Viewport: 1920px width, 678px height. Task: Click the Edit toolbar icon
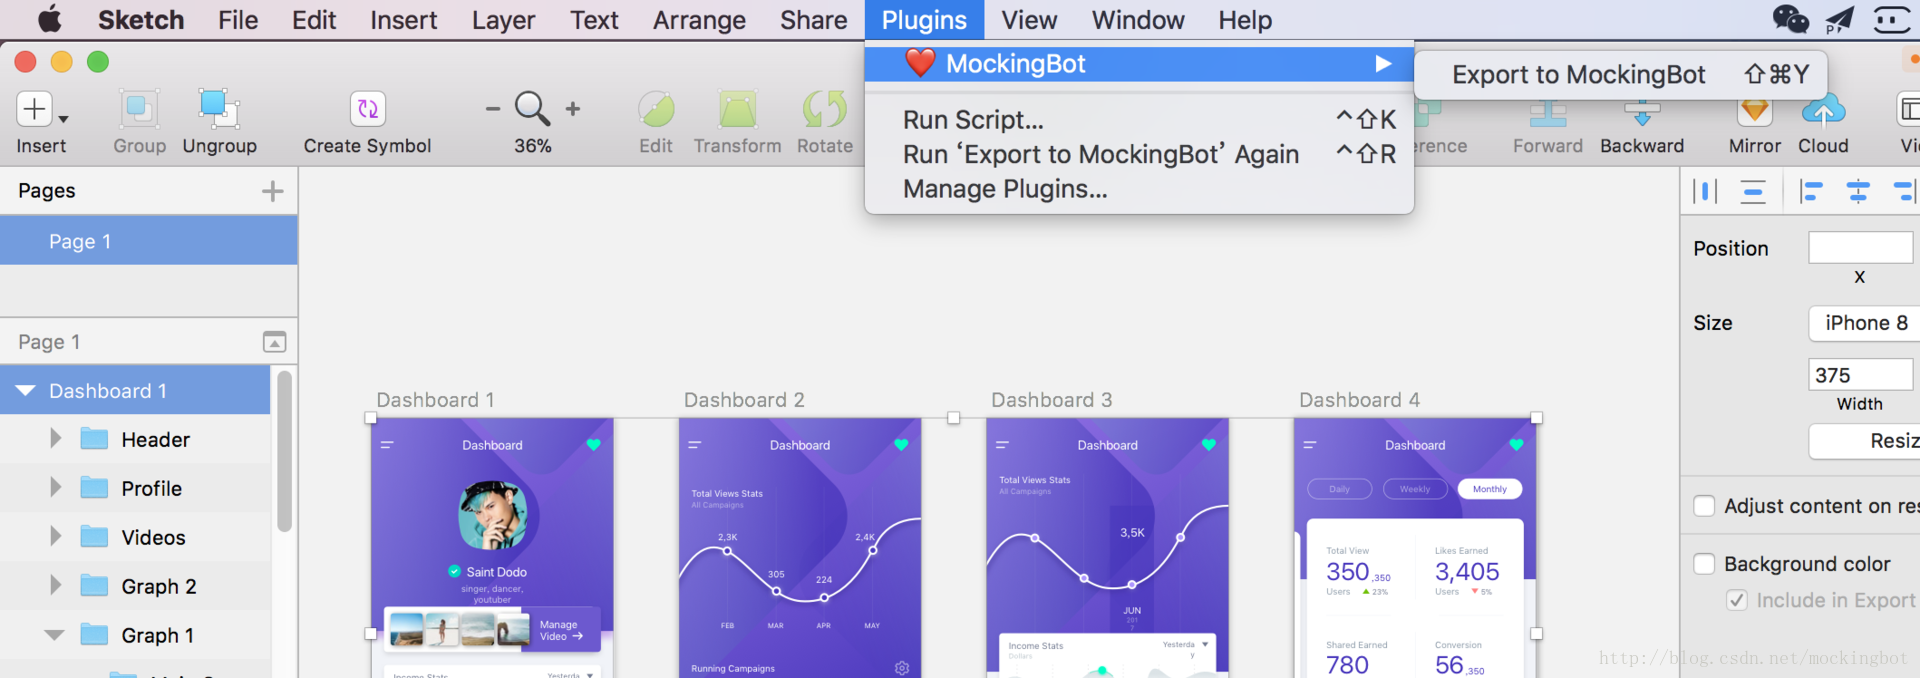(656, 108)
